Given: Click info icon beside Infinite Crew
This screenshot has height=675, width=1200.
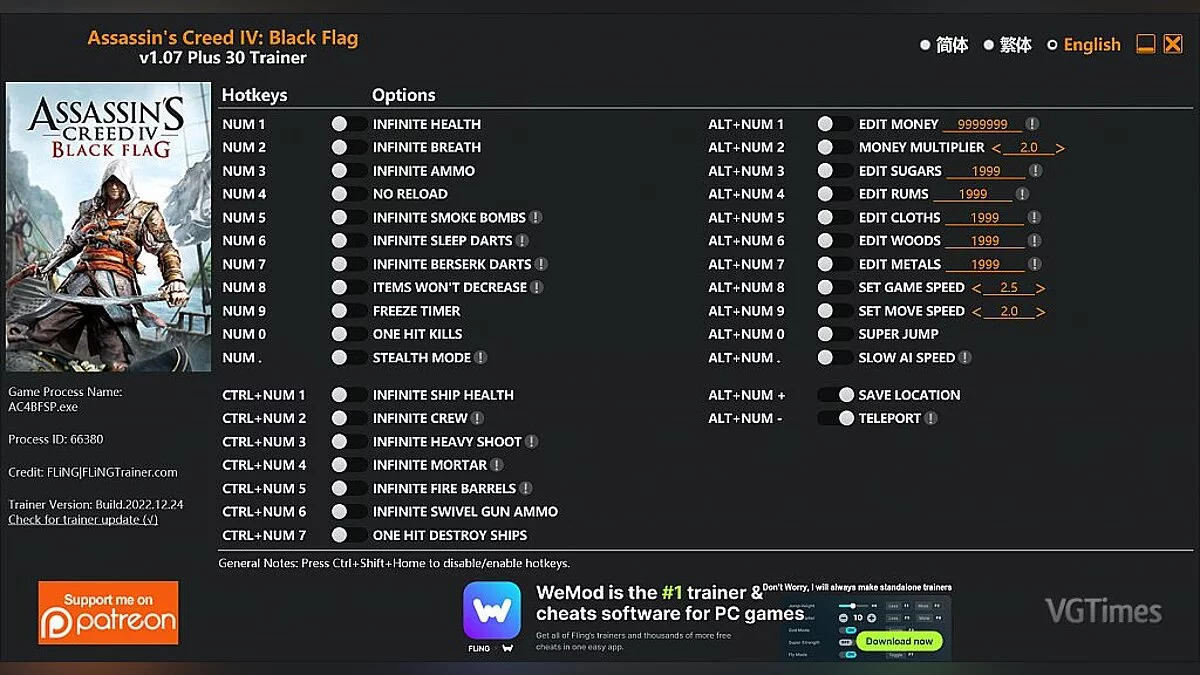Looking at the screenshot, I should pos(477,418).
